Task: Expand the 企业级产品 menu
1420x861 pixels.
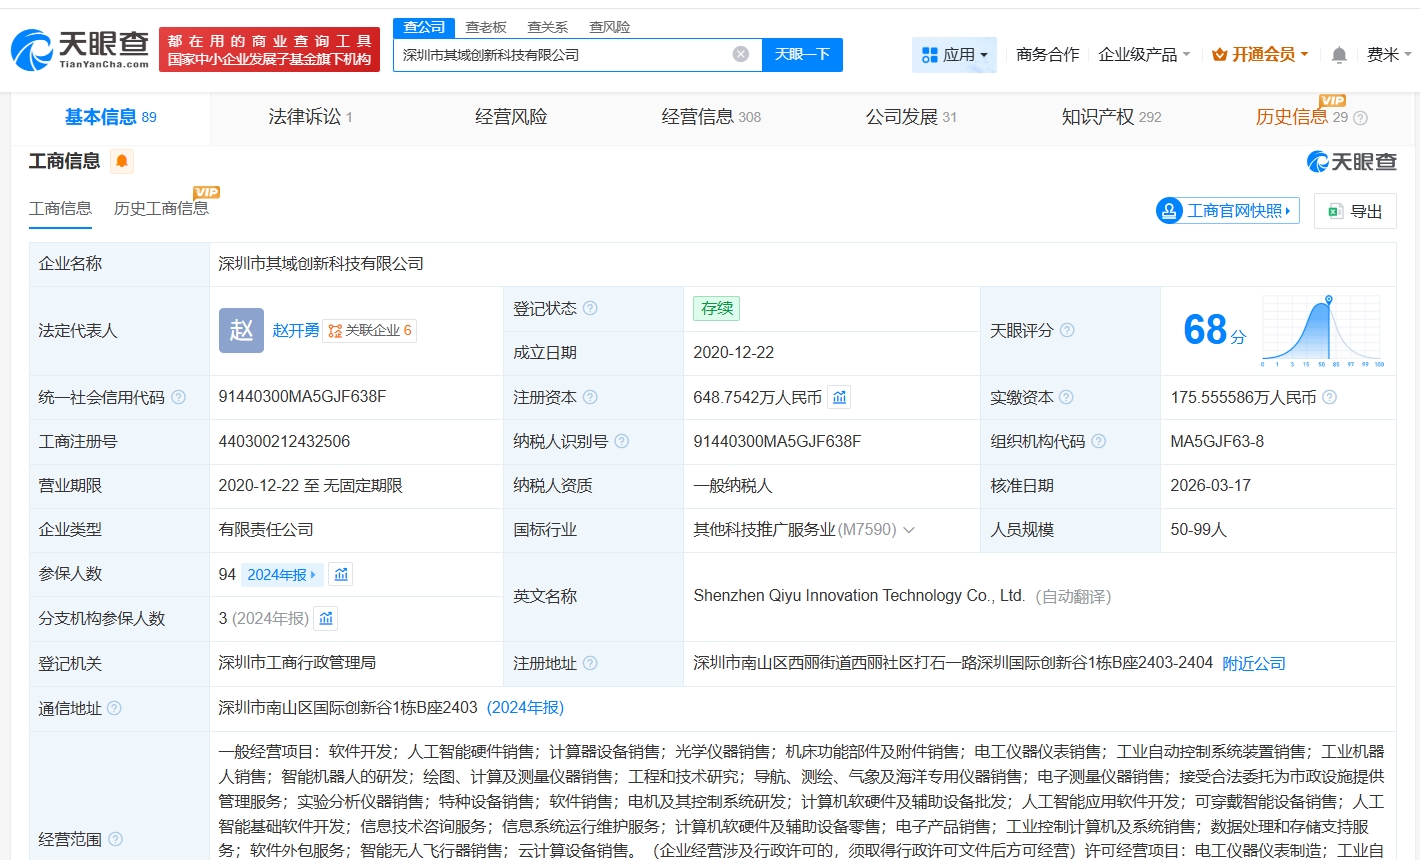Action: (x=1143, y=55)
